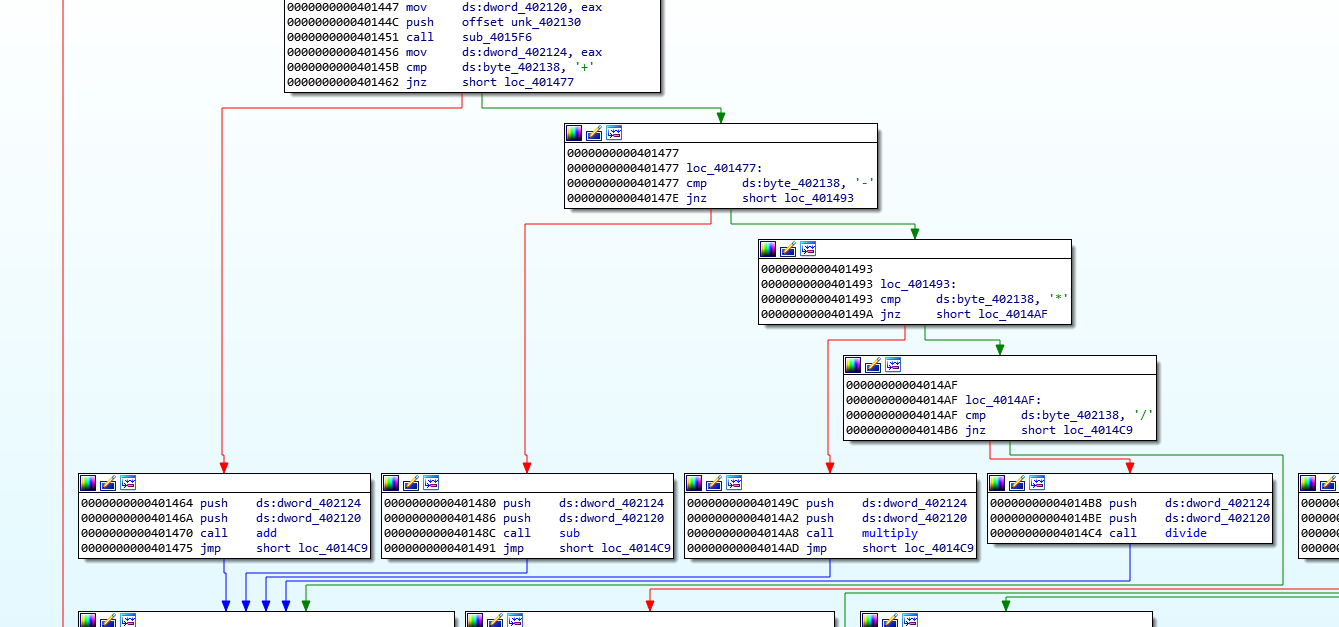Screen dimensions: 1339x627
Task: Click the 'loc_401477:' label line
Action: (x=665, y=168)
